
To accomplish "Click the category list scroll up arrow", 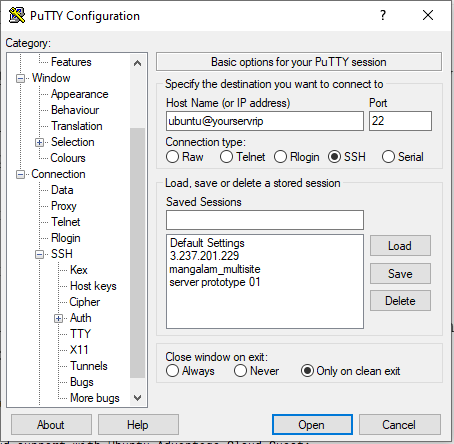I will tap(137, 63).
